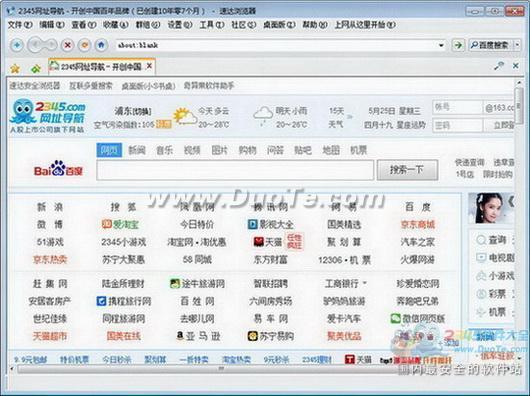The width and height of the screenshot is (530, 396).
Task: Click the Baidu paw logo
Action: click(x=58, y=169)
